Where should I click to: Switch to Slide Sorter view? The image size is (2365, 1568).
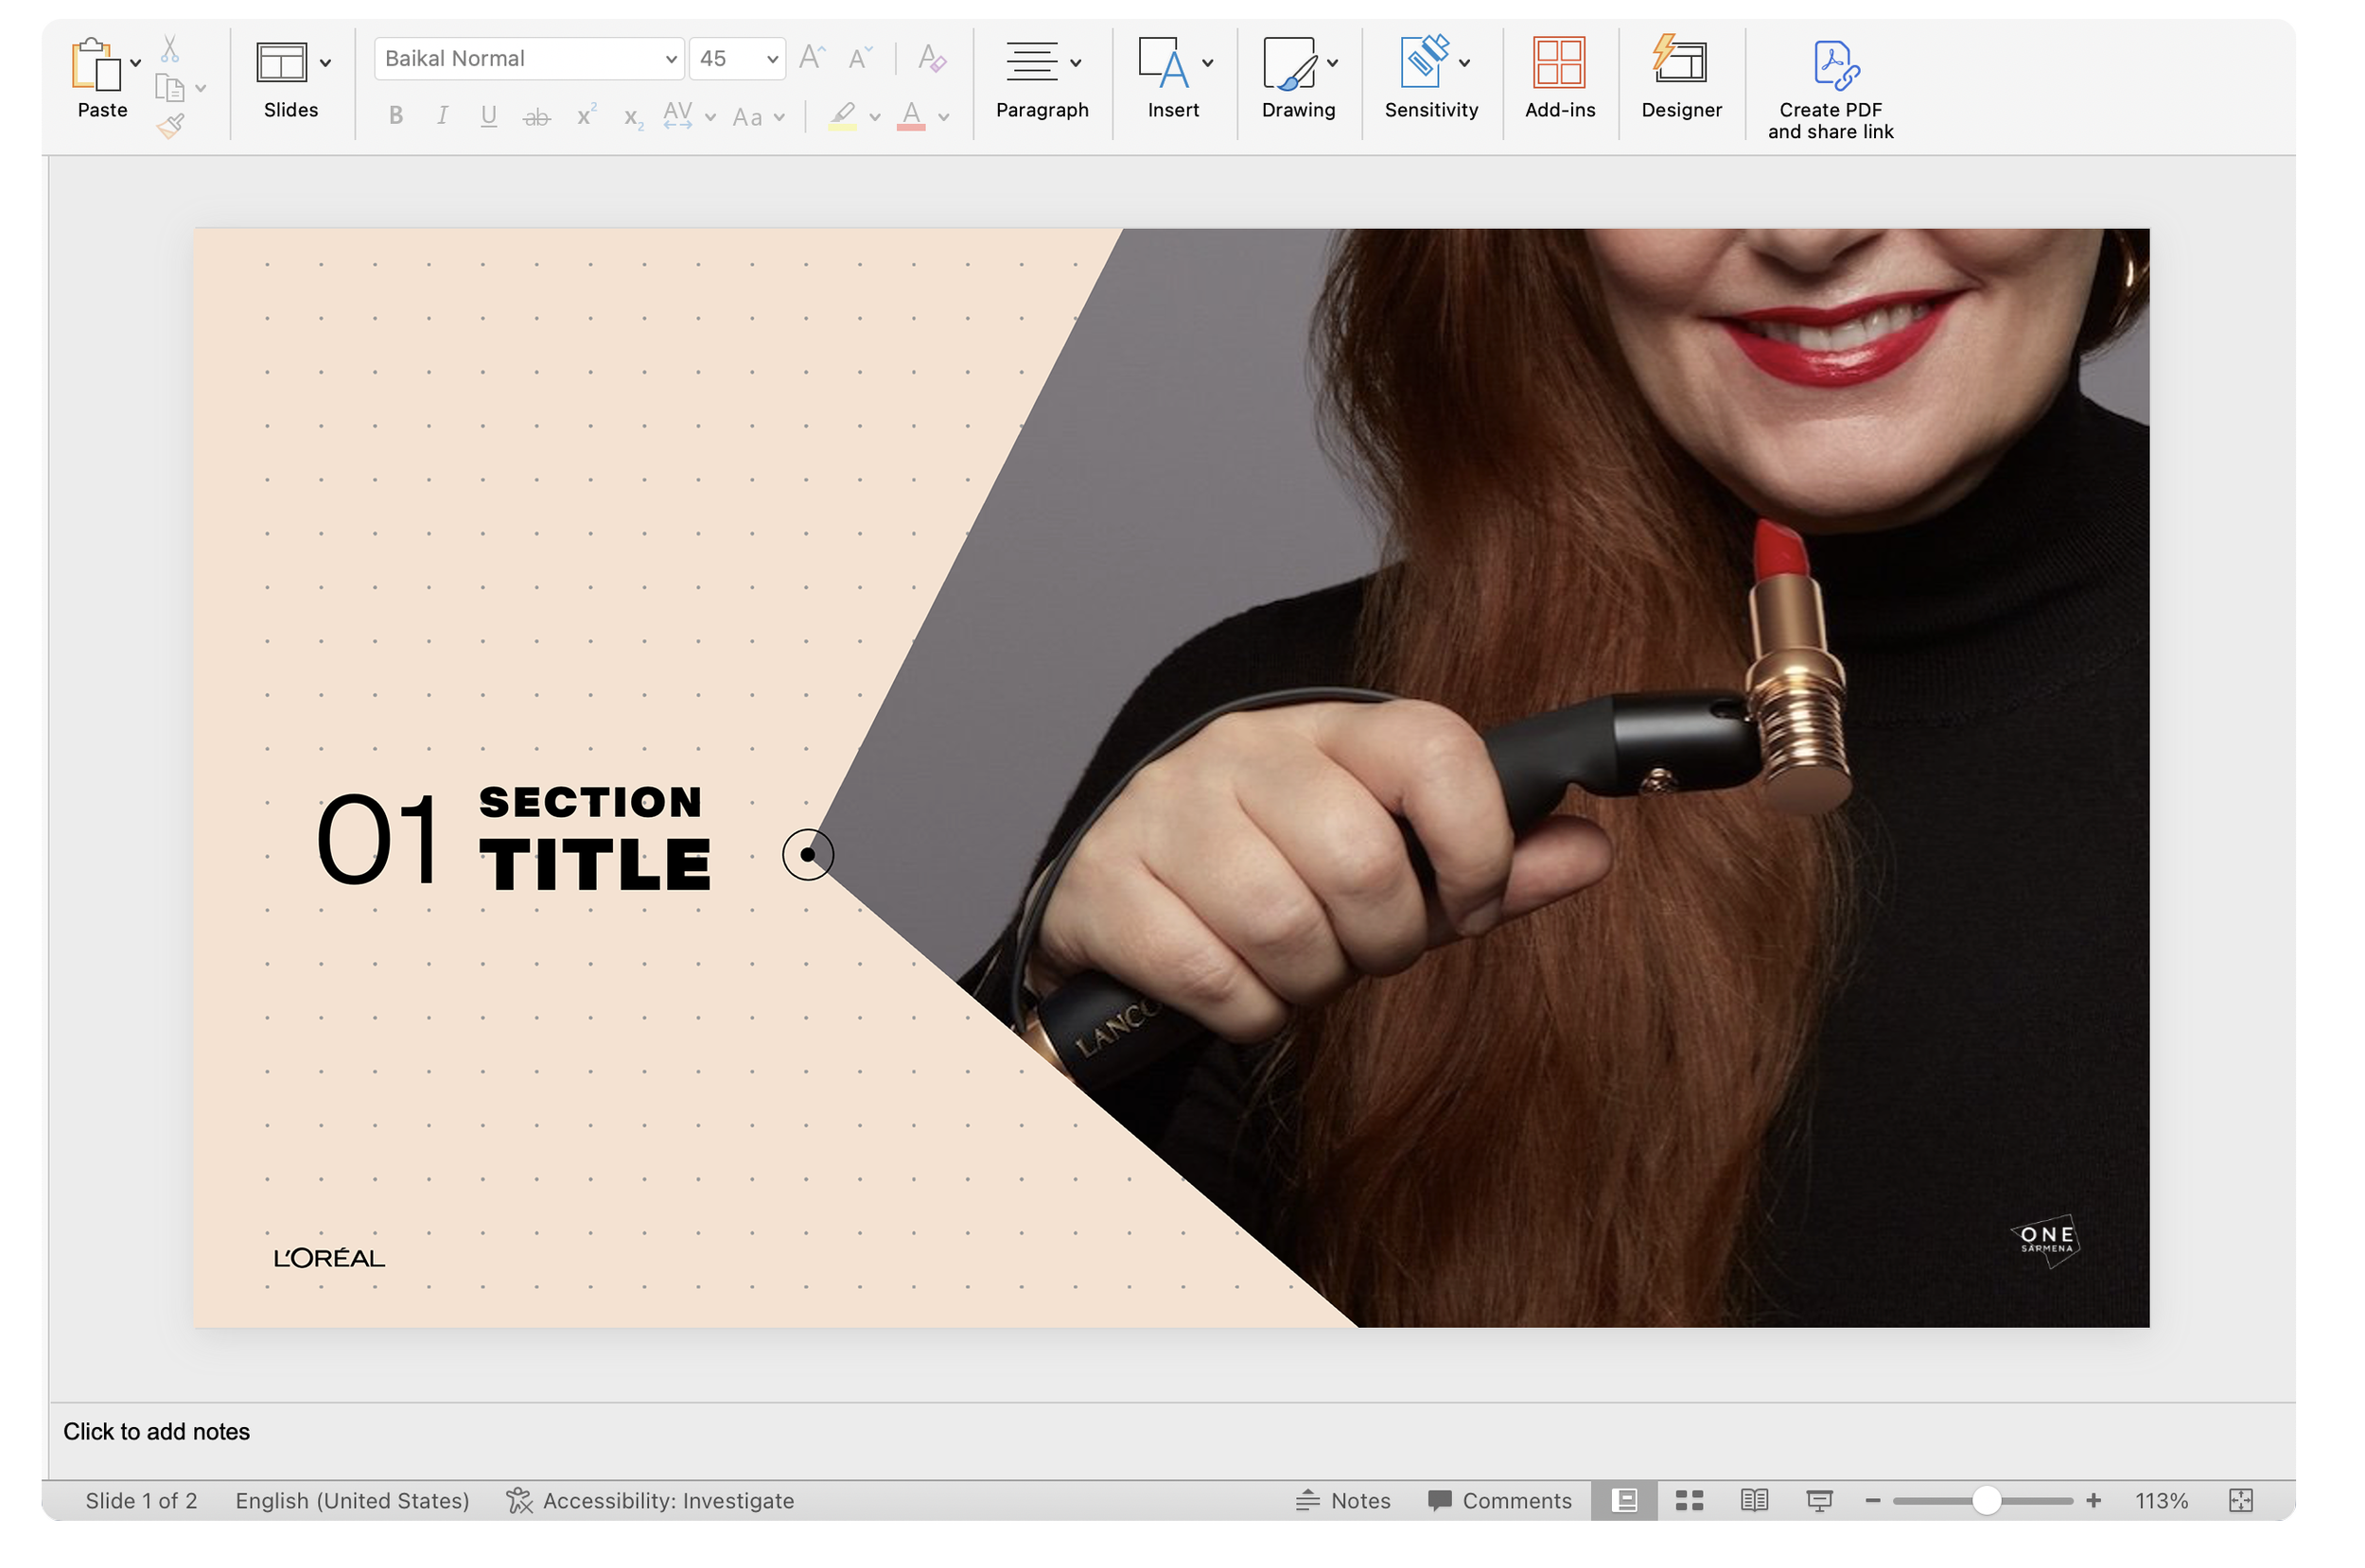click(1689, 1500)
